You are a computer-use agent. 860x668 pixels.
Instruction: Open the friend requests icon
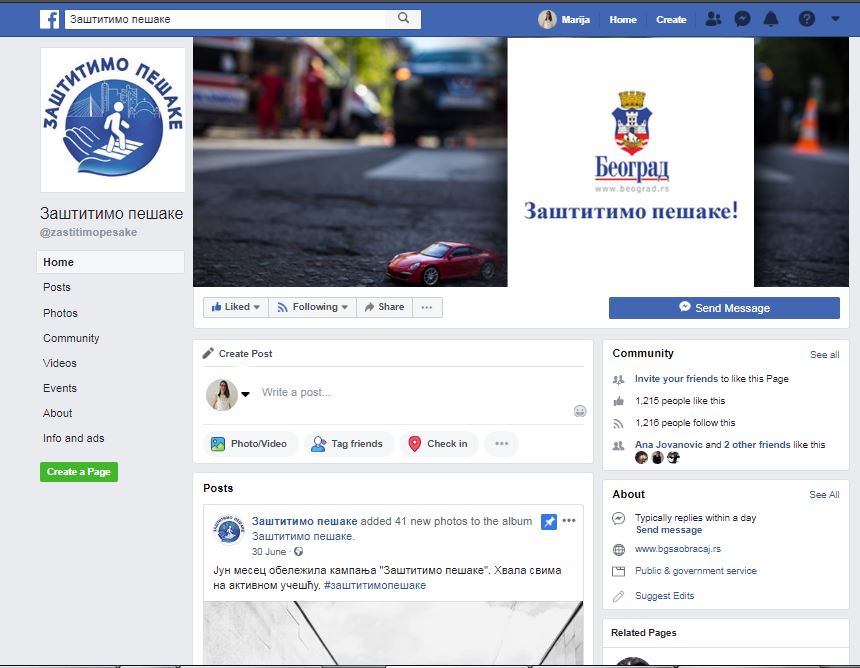coord(712,19)
